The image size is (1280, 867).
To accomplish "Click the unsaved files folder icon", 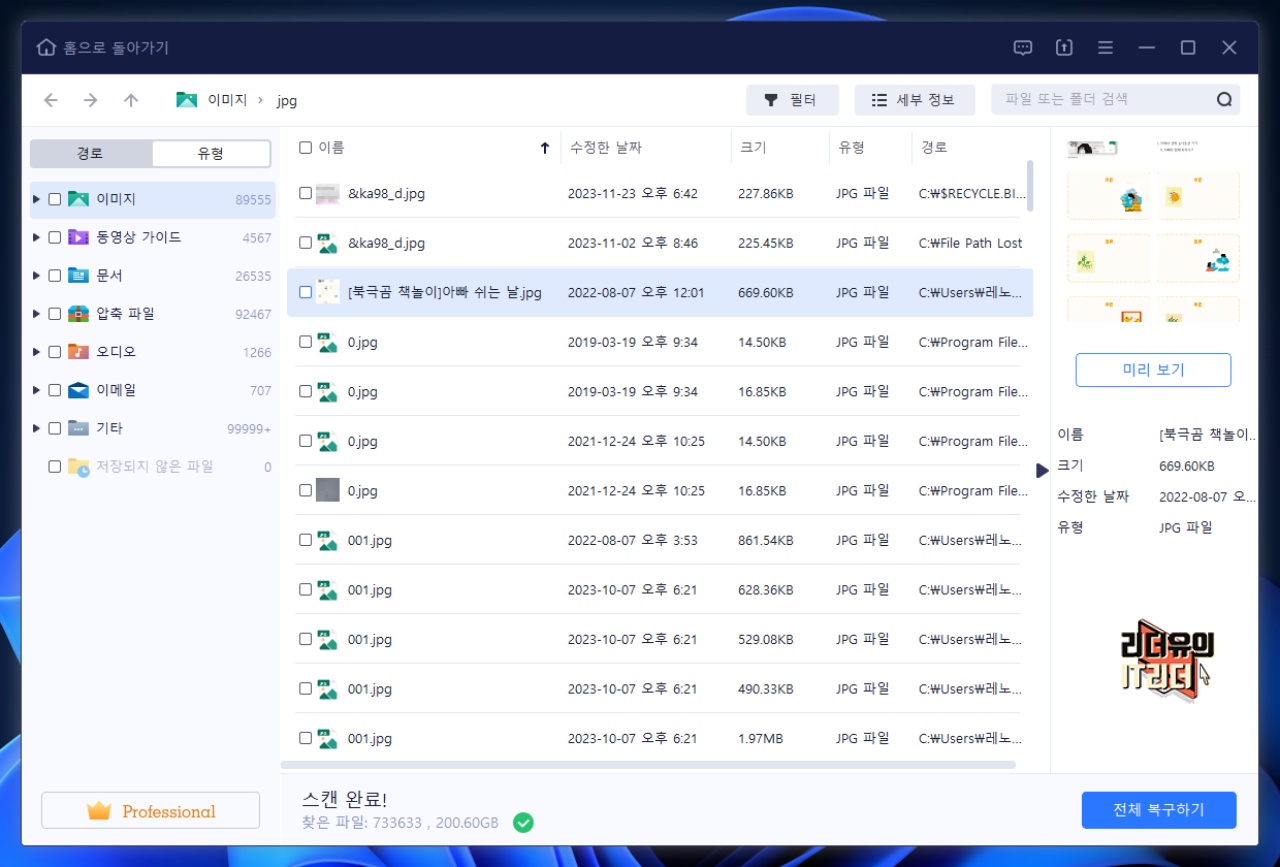I will point(78,467).
